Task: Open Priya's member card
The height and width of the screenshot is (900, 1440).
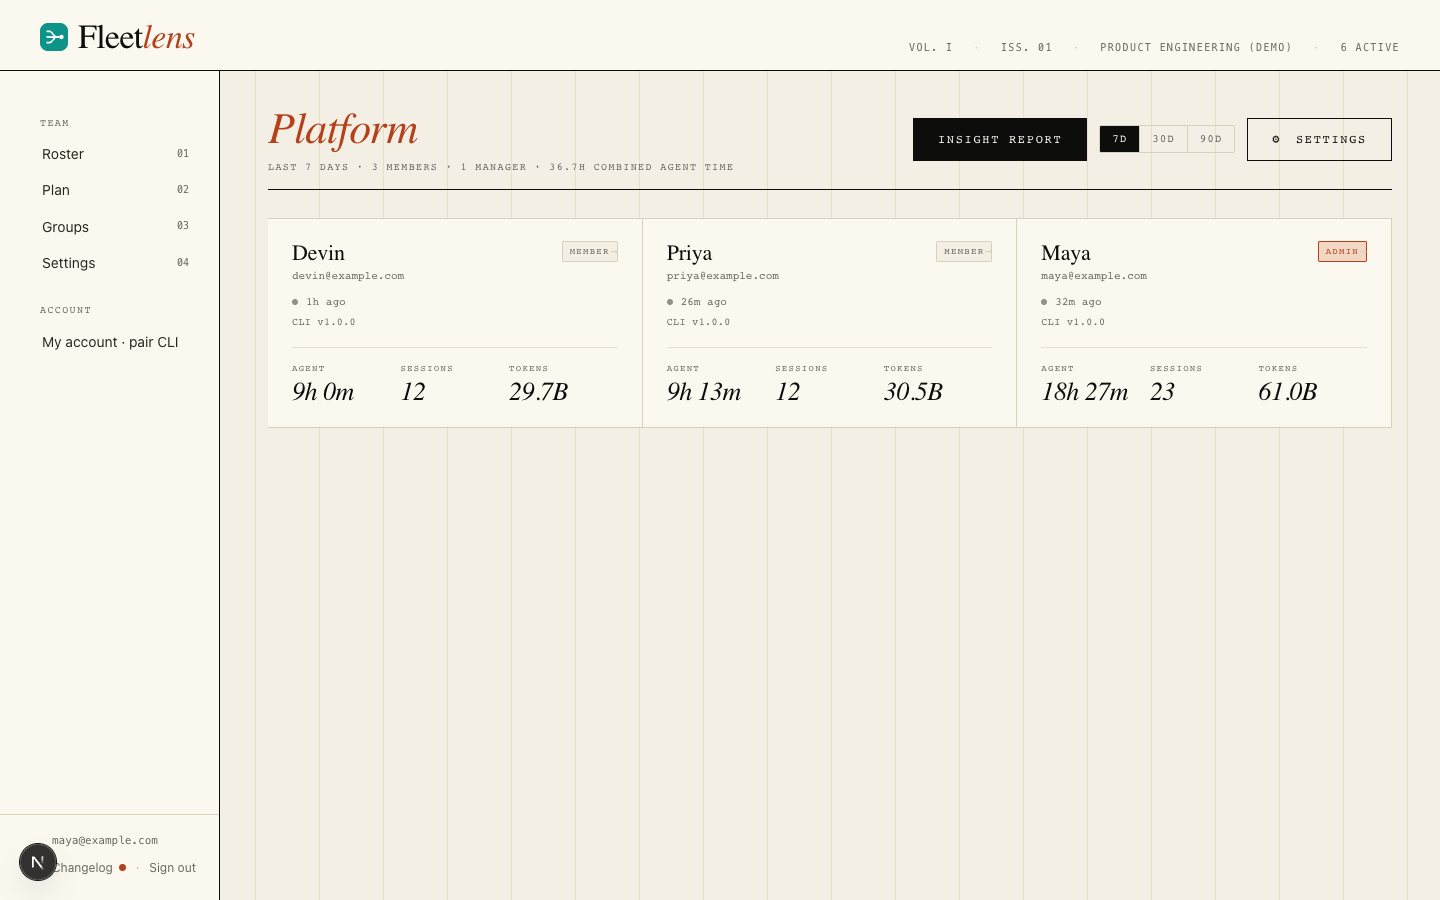Action: click(829, 323)
